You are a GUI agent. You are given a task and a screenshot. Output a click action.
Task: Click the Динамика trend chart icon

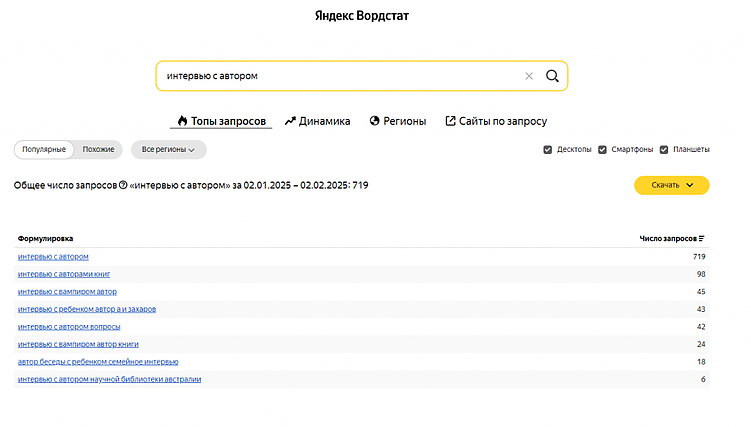(290, 121)
